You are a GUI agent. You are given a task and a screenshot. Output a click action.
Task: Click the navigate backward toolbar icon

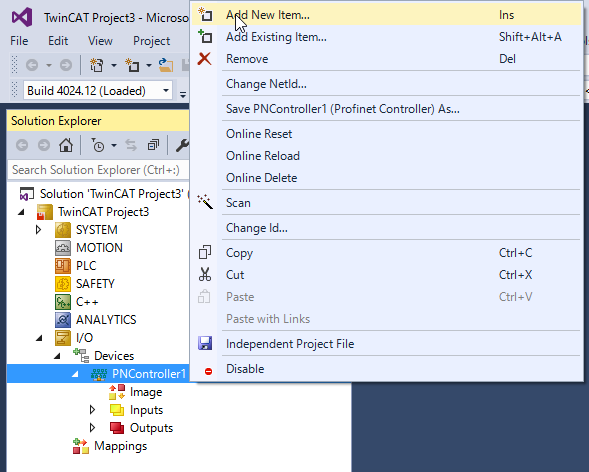point(32,65)
